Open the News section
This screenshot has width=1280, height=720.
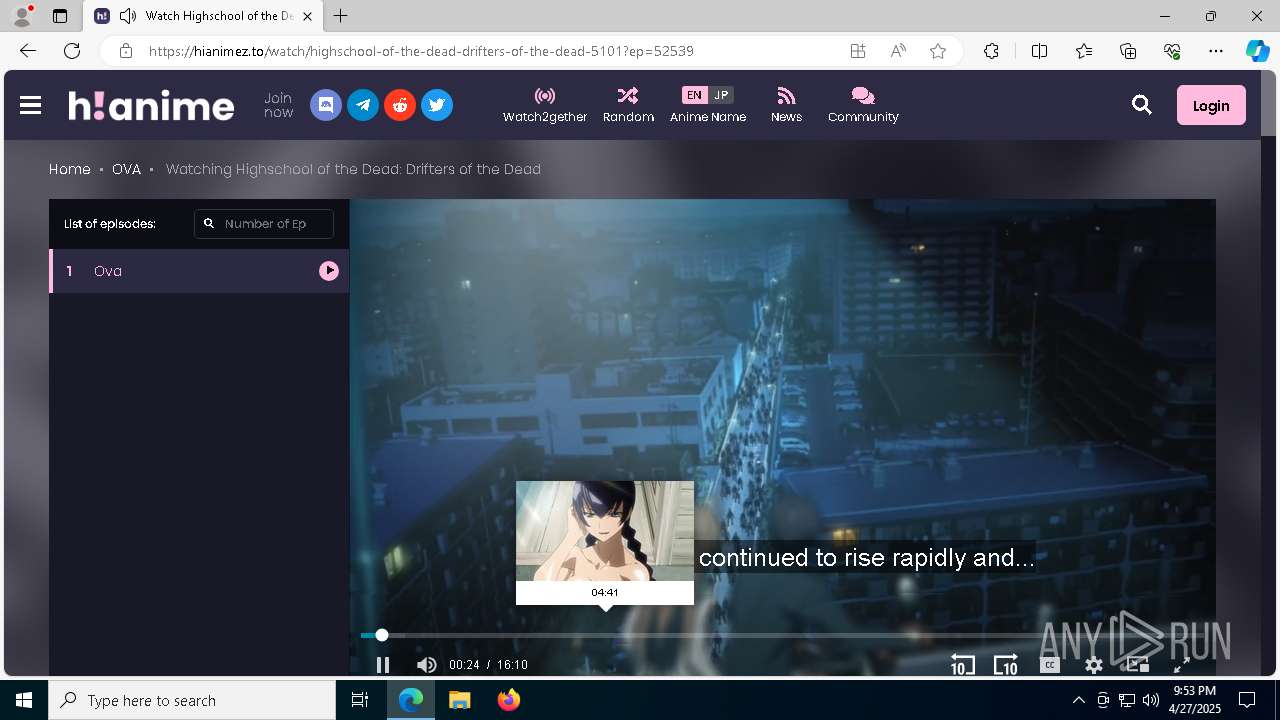pos(786,105)
